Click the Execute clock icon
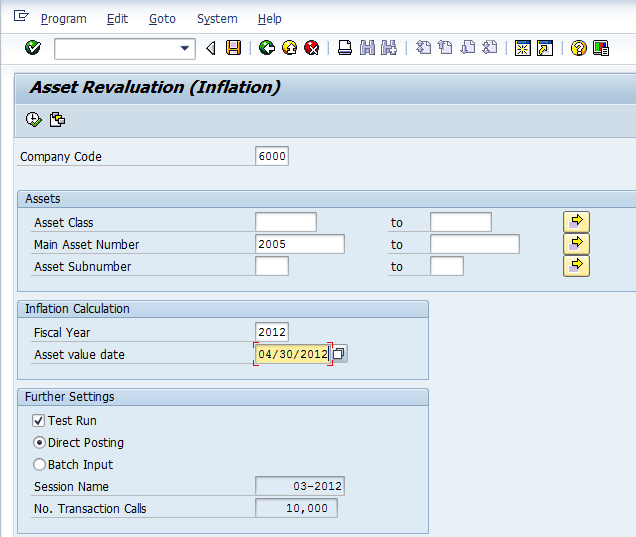 pyautogui.click(x=34, y=120)
